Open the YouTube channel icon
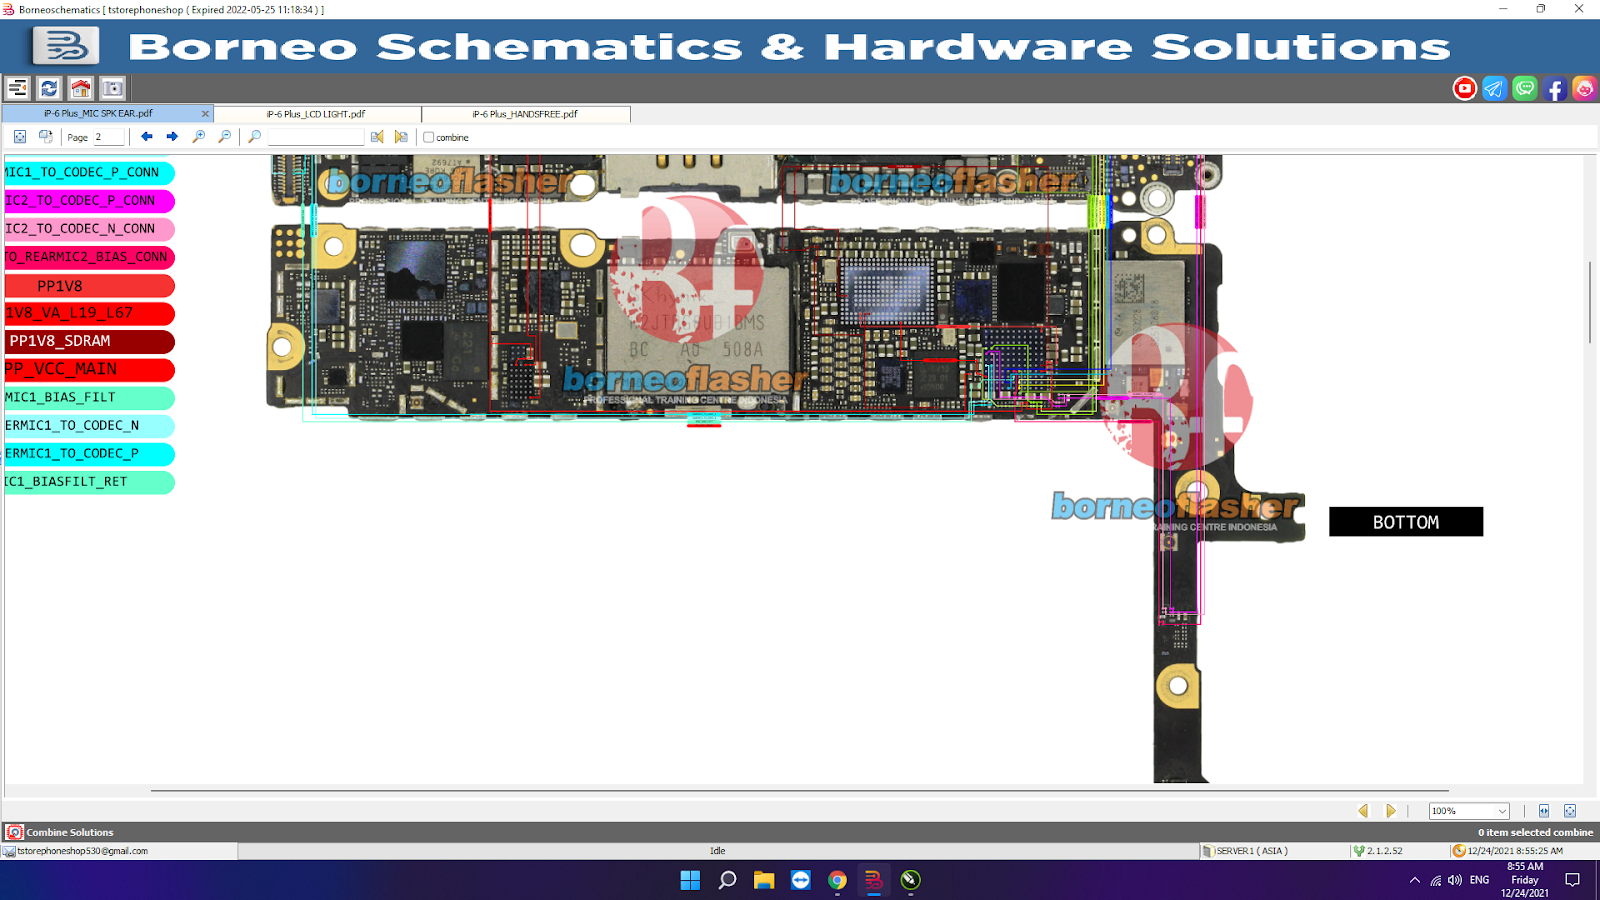1600x900 pixels. 1465,88
